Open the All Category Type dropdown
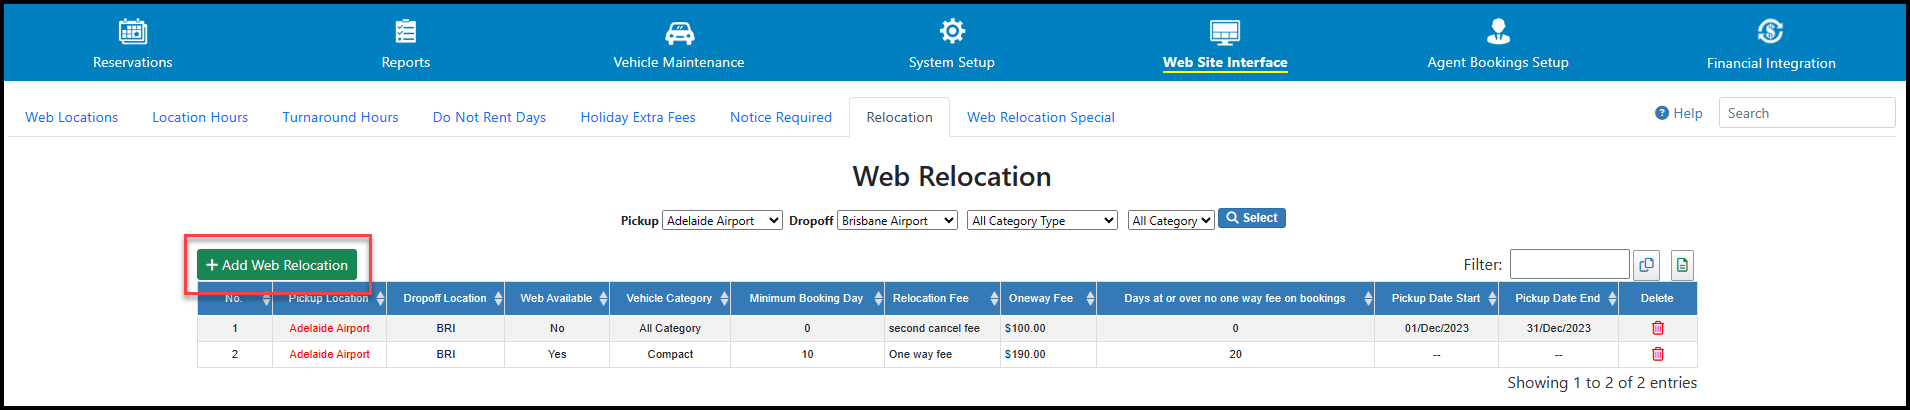The image size is (1910, 410). coord(1042,221)
